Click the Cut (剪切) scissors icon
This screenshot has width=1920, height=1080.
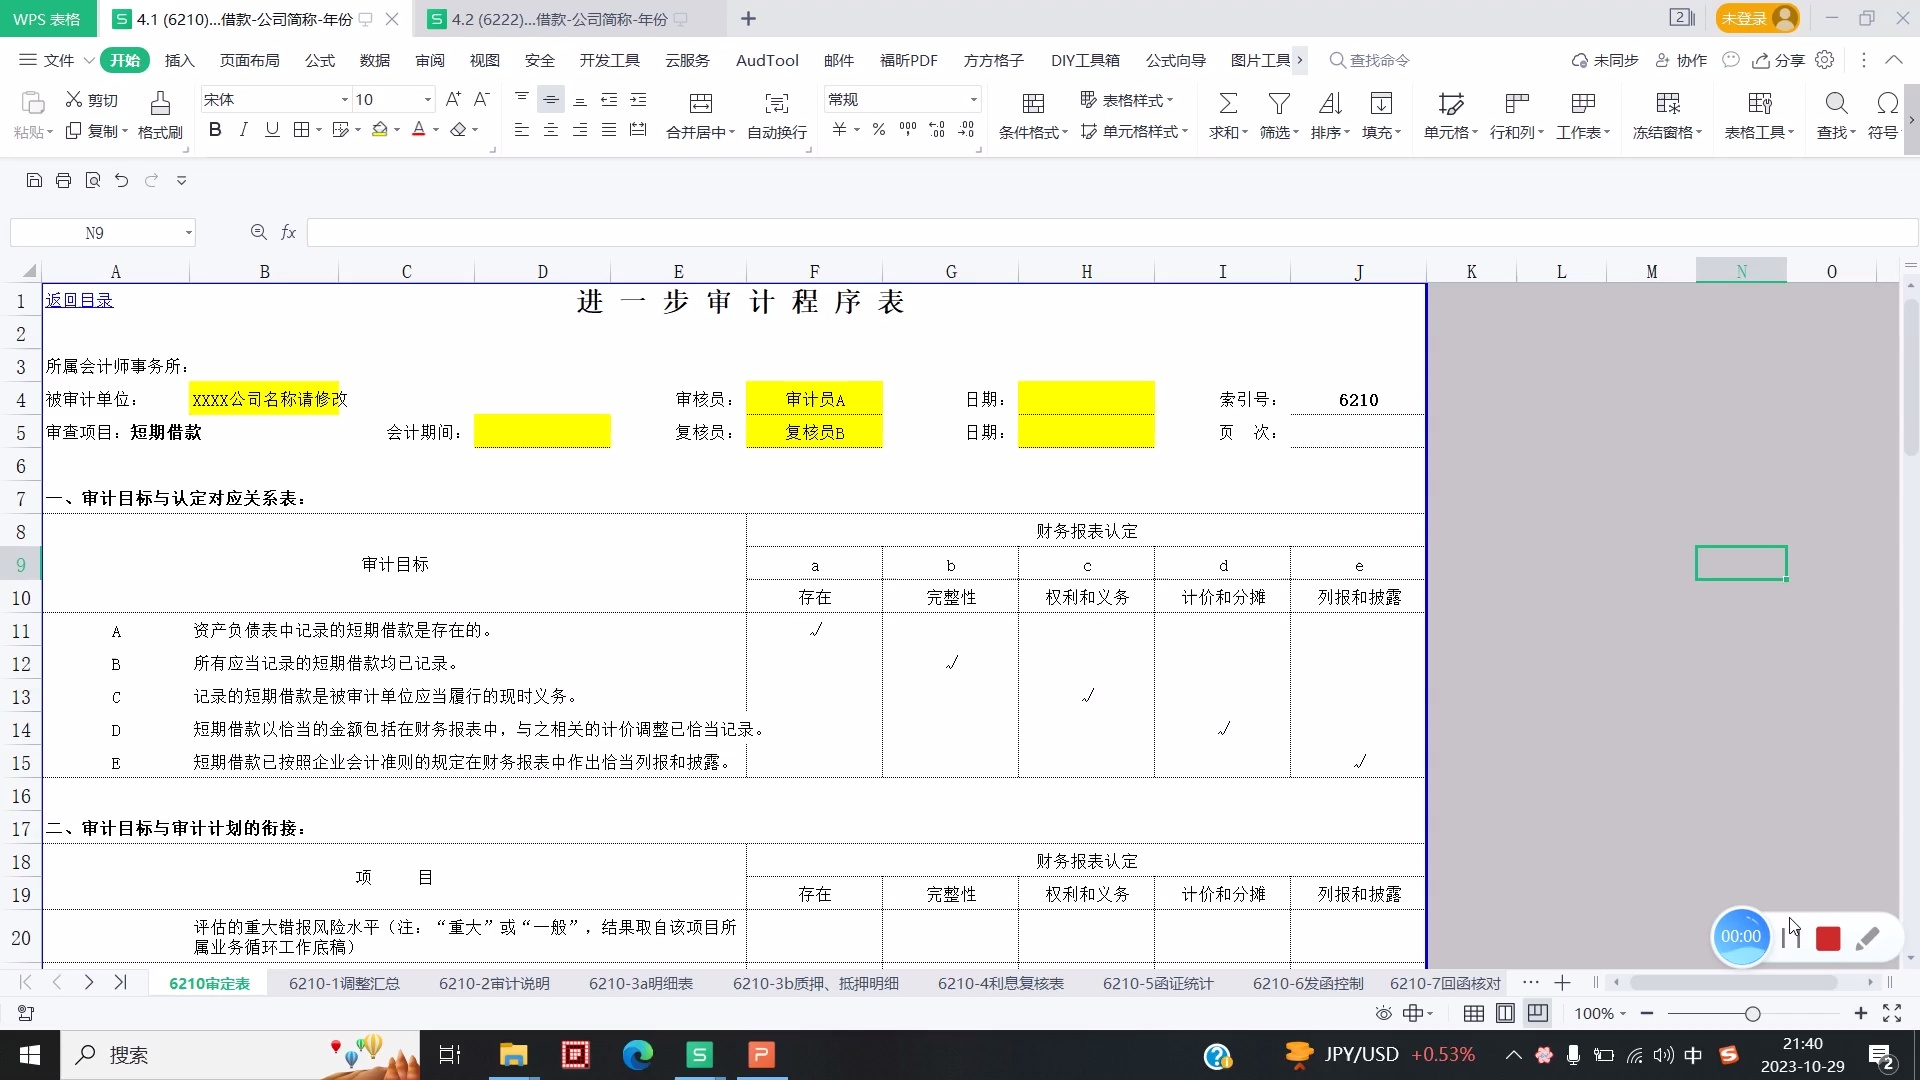[74, 100]
